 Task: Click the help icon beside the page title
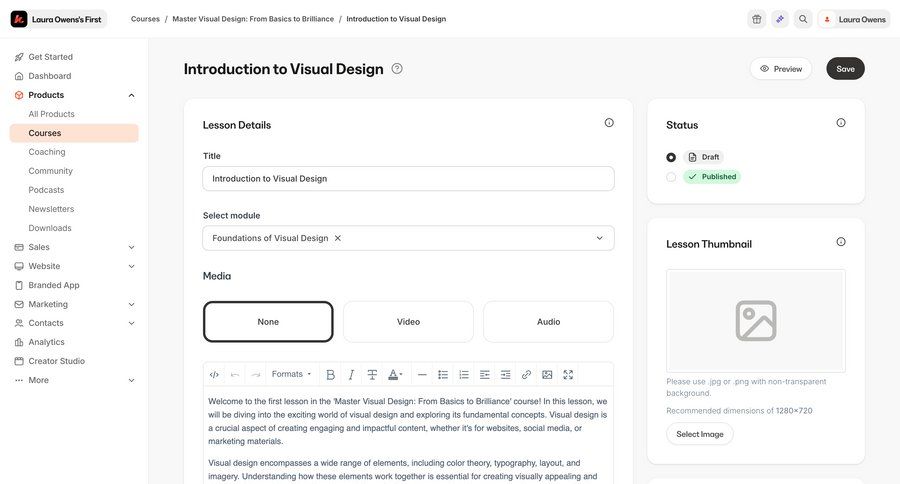point(397,68)
